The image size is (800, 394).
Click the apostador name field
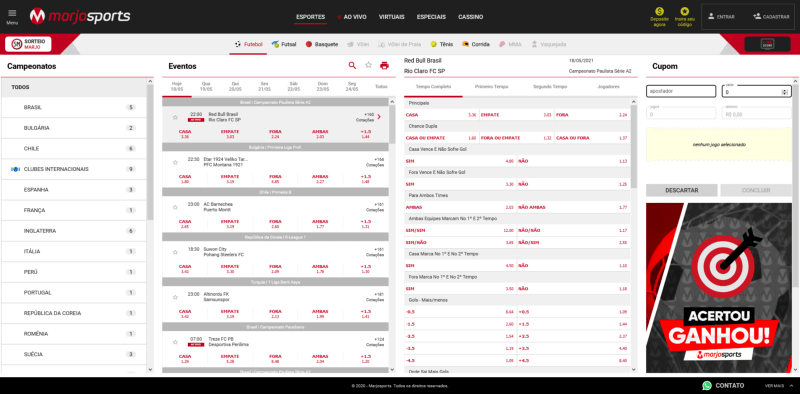tap(681, 91)
